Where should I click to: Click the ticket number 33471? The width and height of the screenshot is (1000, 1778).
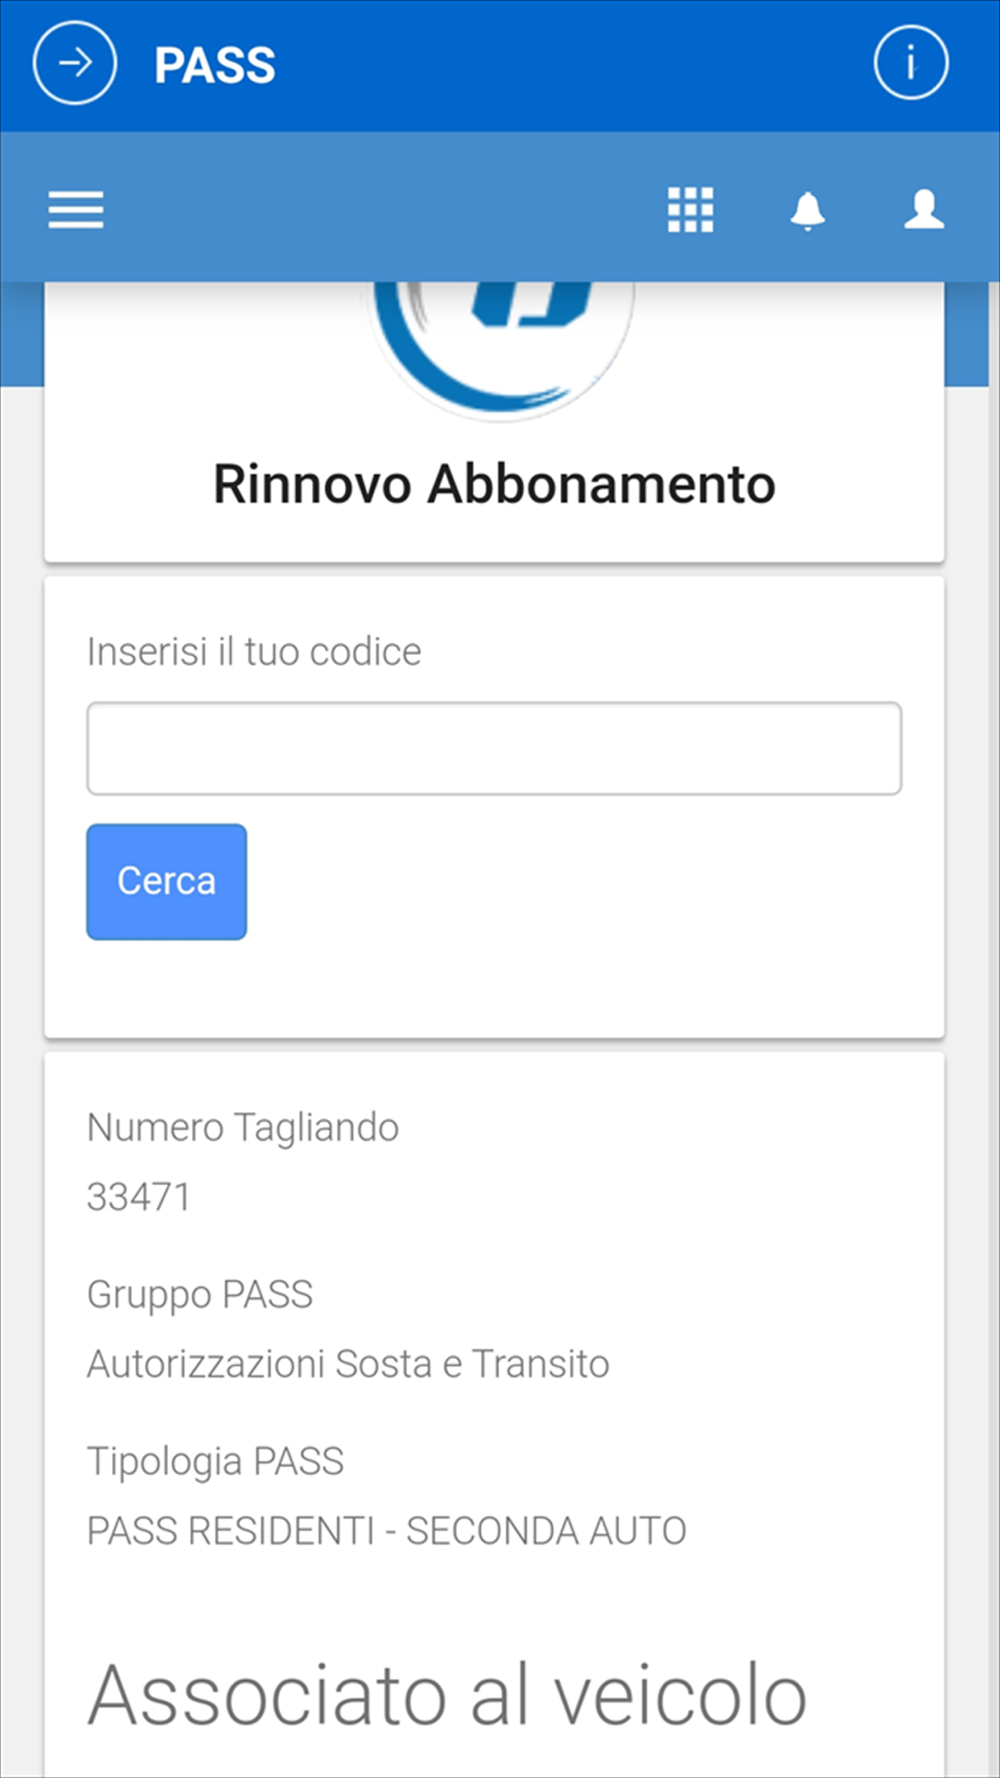point(139,1197)
